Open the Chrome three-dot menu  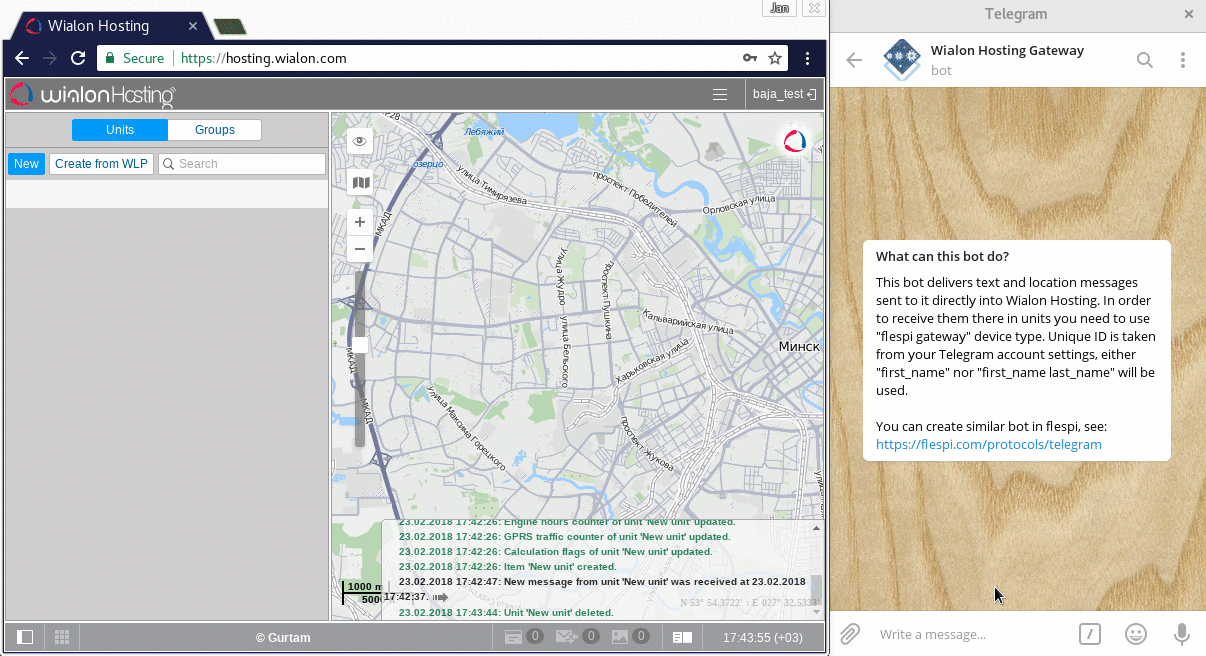point(808,58)
